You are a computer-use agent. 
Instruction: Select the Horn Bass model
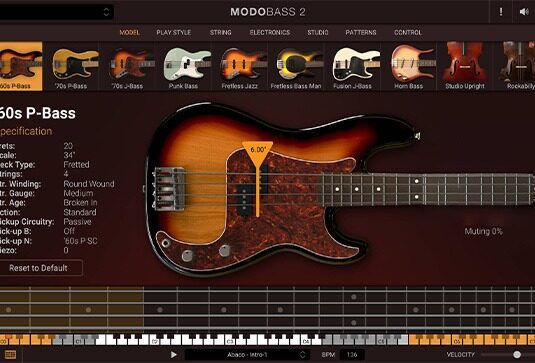coord(408,66)
